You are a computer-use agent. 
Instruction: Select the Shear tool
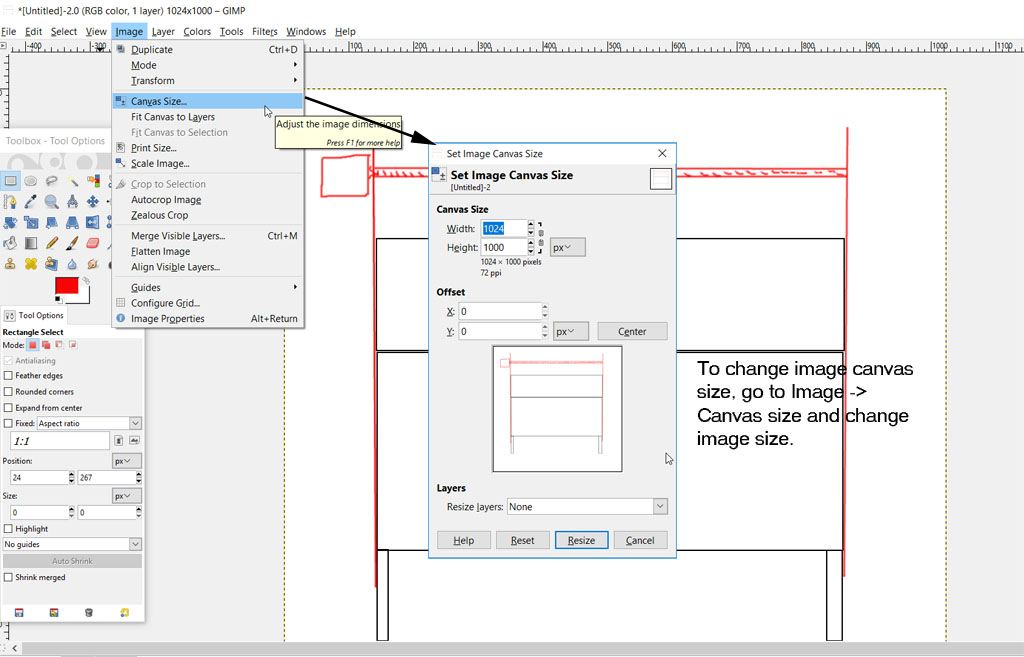coord(52,223)
